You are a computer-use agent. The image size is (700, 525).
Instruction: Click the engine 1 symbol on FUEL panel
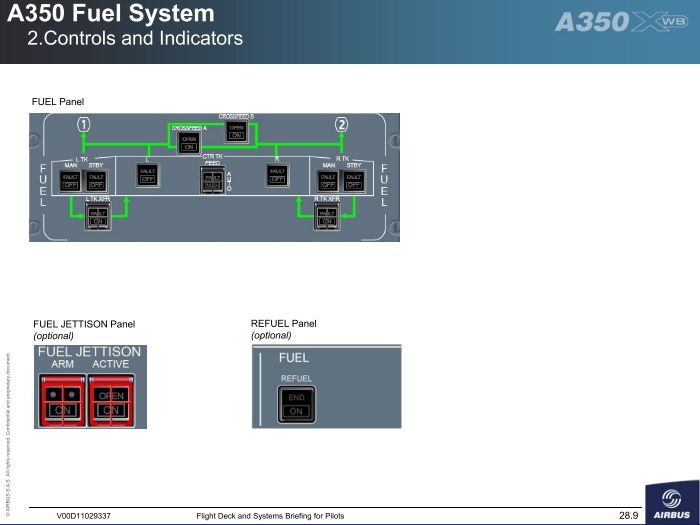click(83, 125)
